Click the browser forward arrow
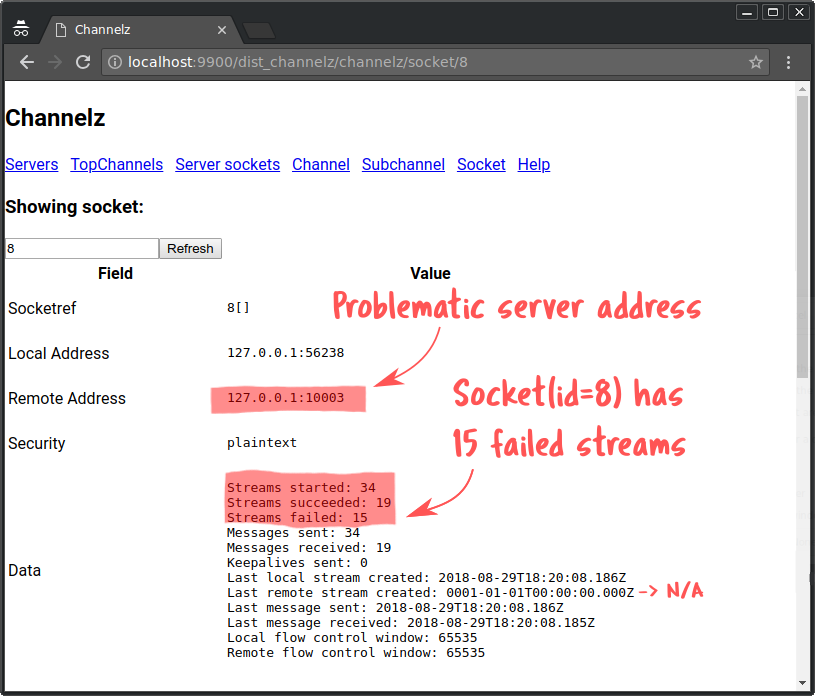The width and height of the screenshot is (815, 696). pyautogui.click(x=55, y=62)
